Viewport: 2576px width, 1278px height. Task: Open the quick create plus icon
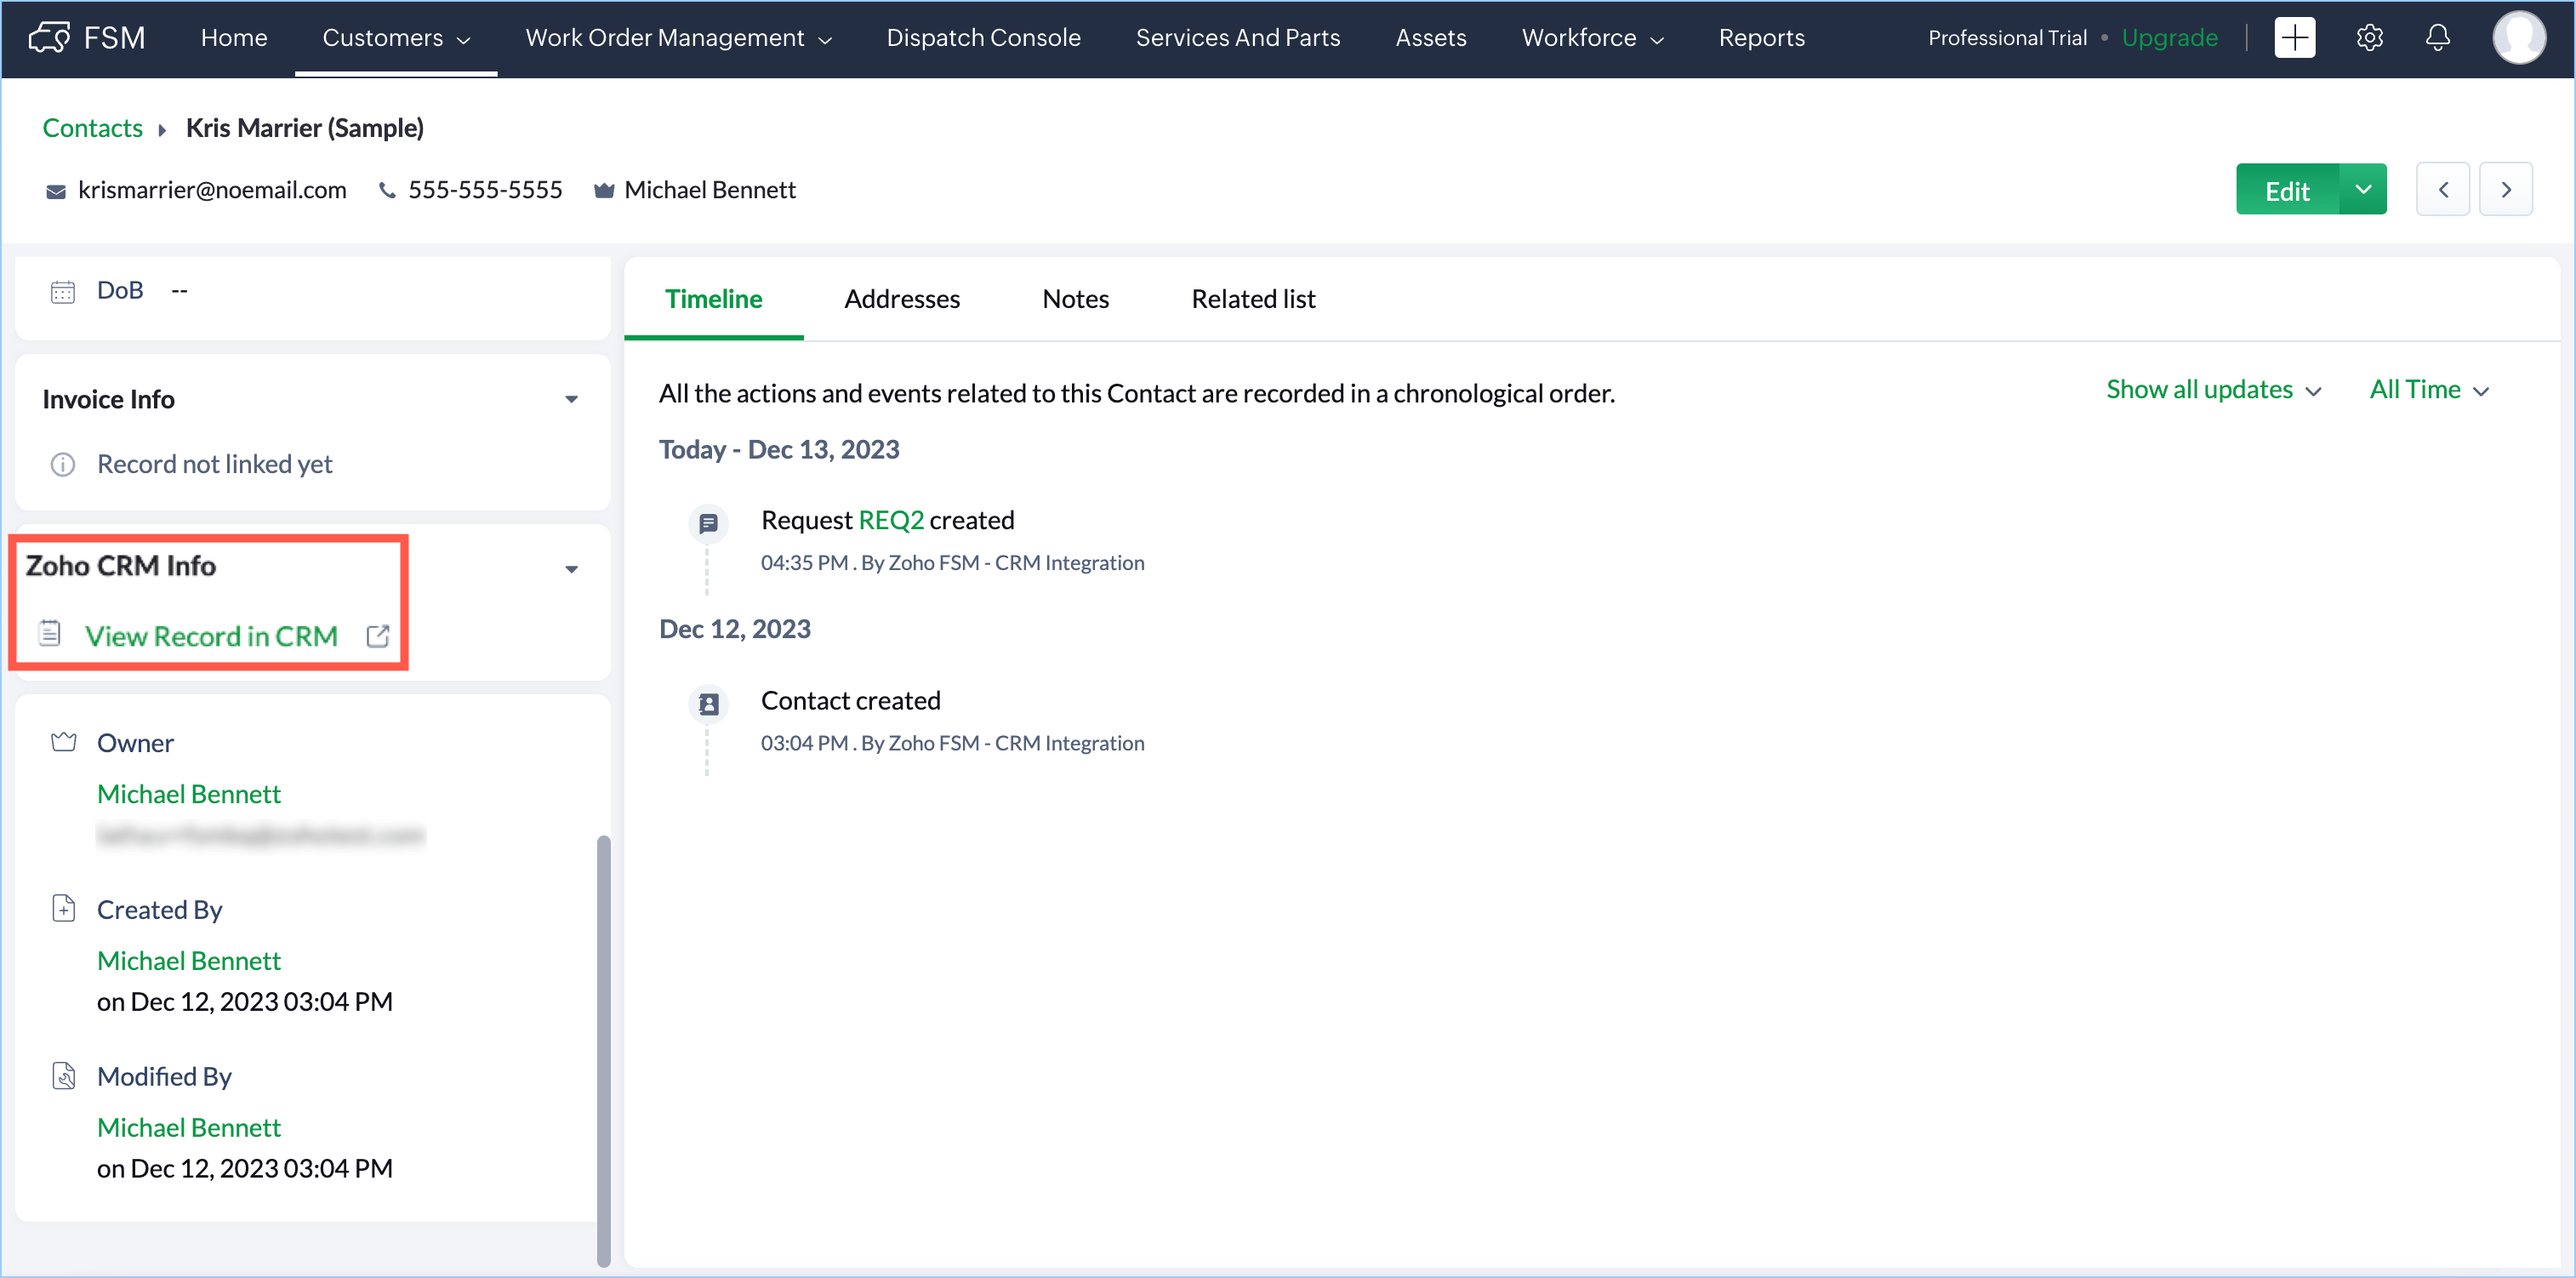pos(2294,38)
